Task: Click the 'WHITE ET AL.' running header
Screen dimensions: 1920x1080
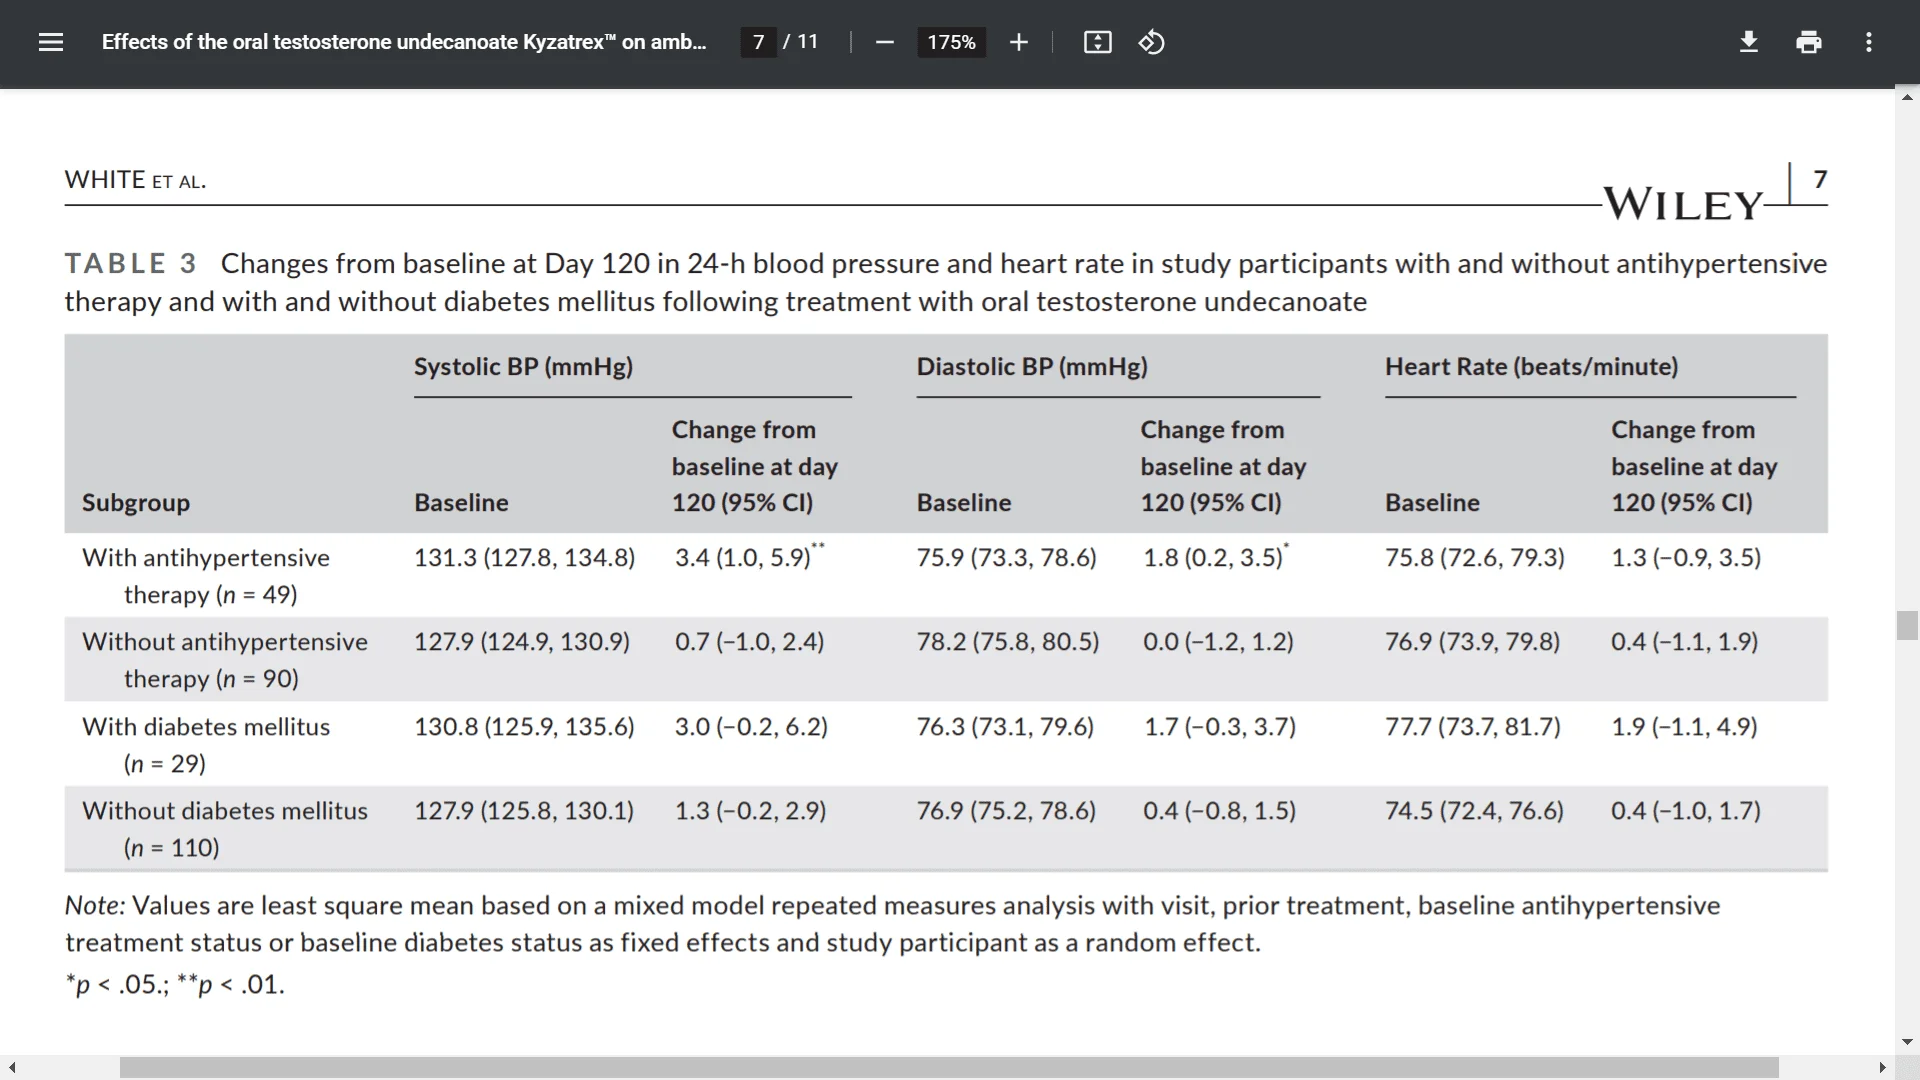Action: tap(135, 180)
